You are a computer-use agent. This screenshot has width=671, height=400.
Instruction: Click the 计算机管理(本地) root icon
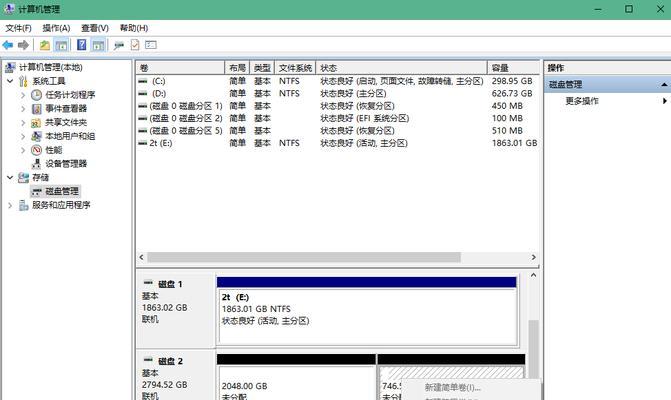point(10,67)
